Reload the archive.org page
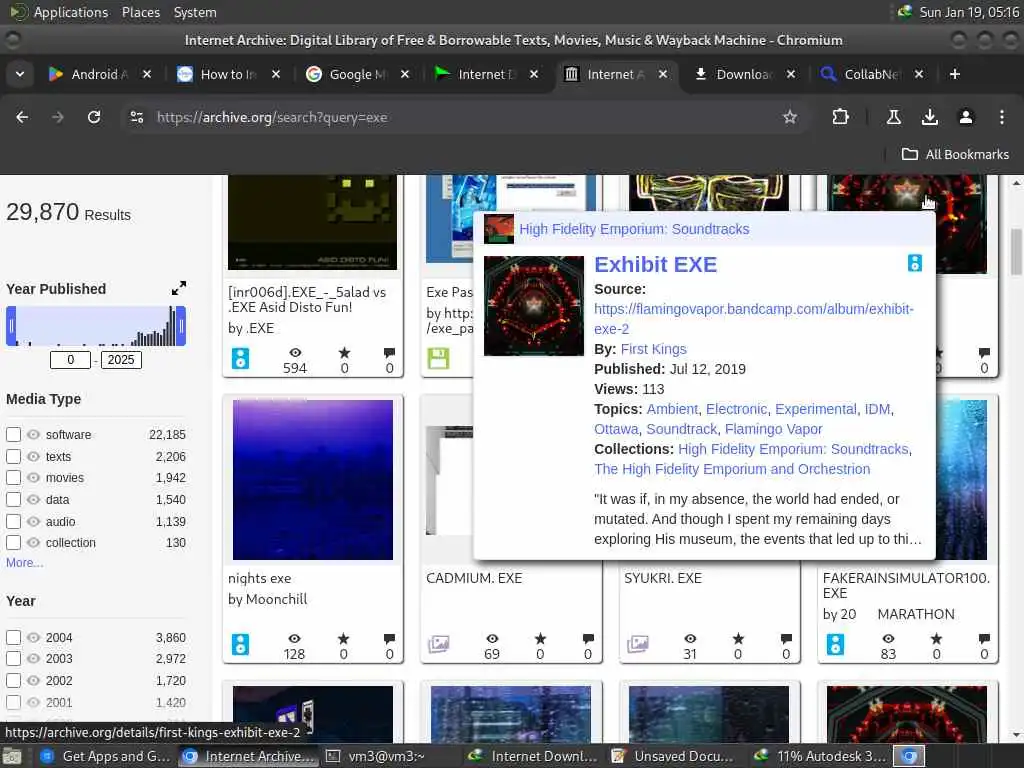1024x768 pixels. click(x=94, y=117)
